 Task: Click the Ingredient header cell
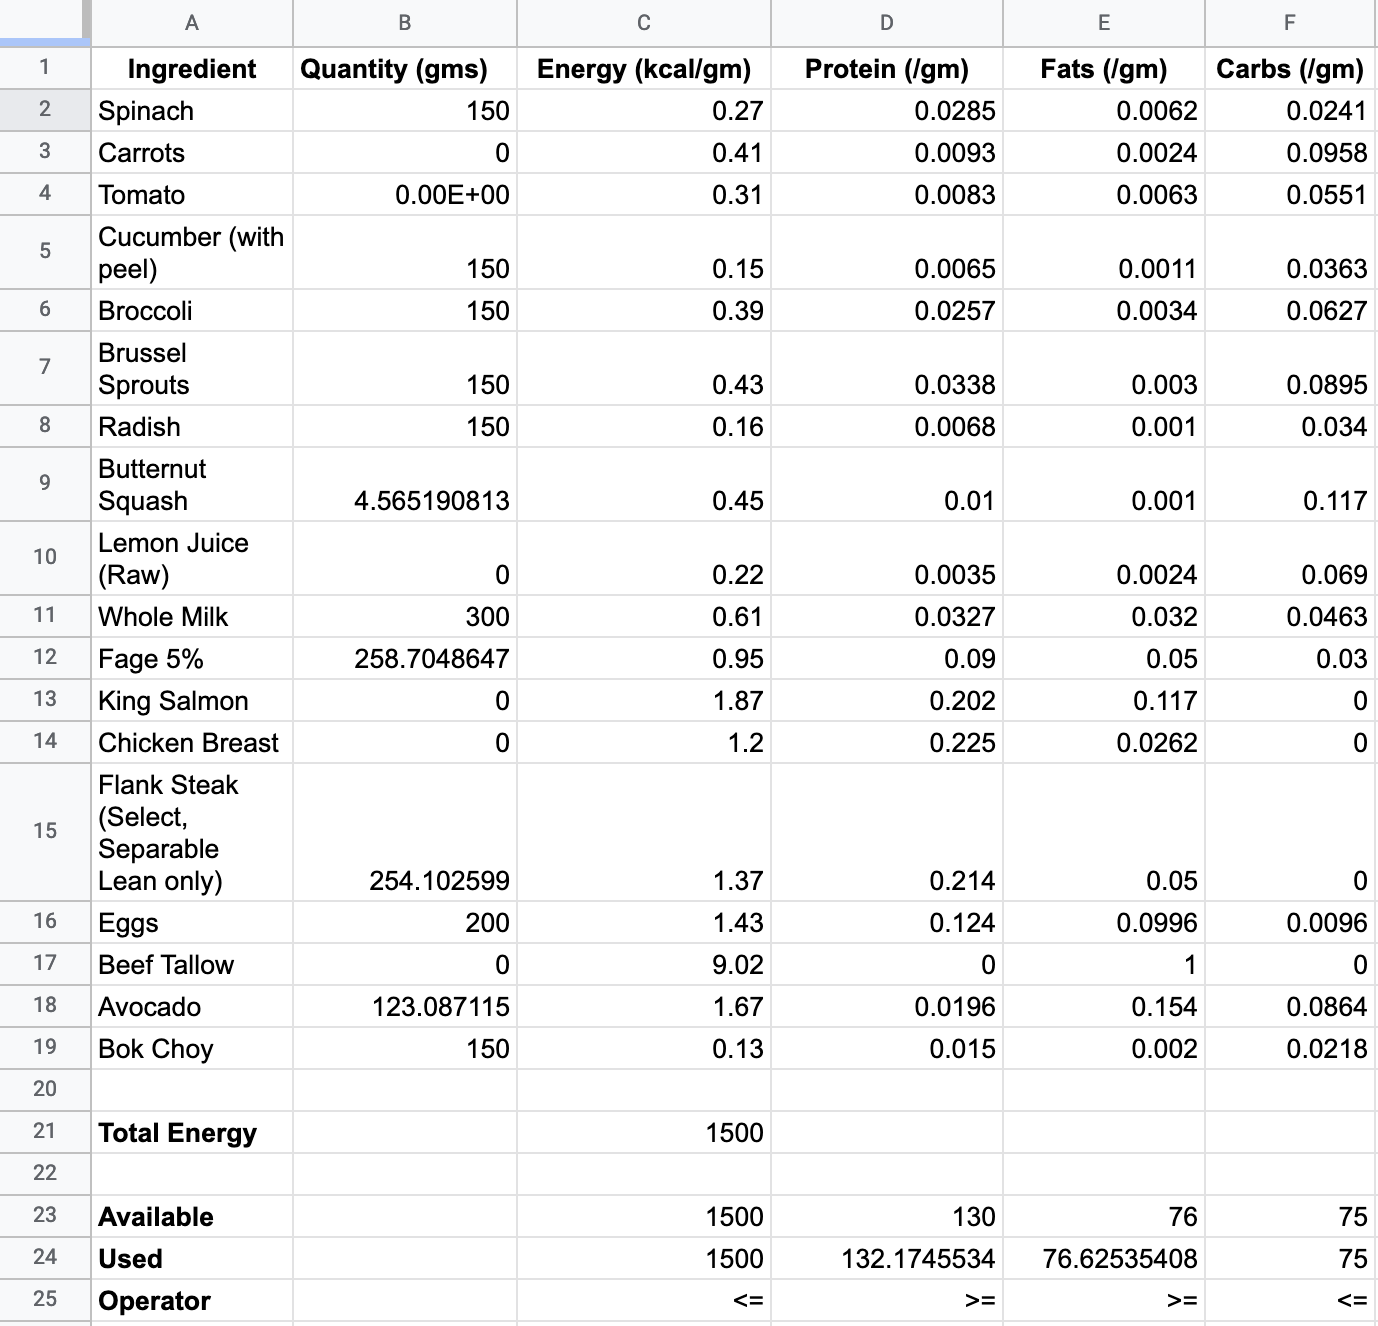pyautogui.click(x=192, y=68)
